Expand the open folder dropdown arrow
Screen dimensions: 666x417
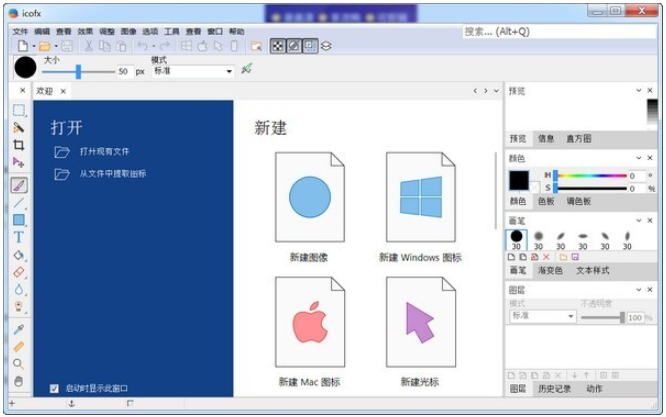56,46
